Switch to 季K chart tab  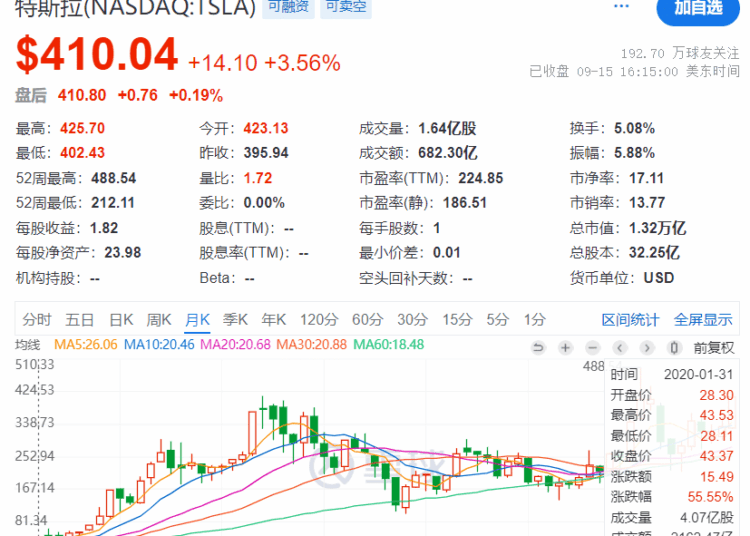tap(235, 319)
